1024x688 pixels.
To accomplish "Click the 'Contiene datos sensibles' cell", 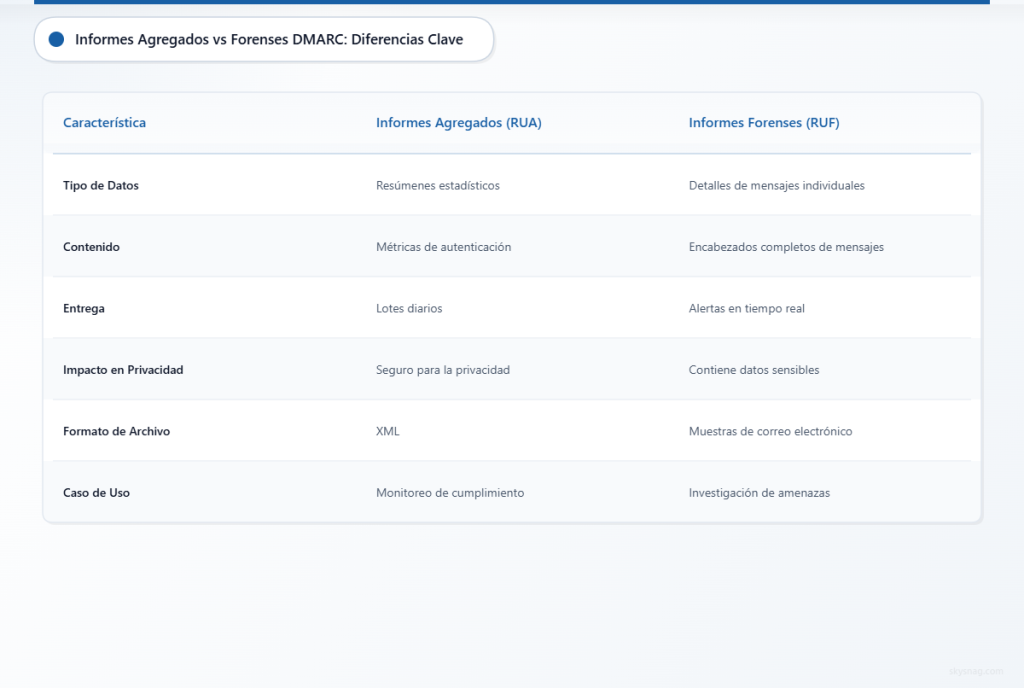I will [754, 369].
